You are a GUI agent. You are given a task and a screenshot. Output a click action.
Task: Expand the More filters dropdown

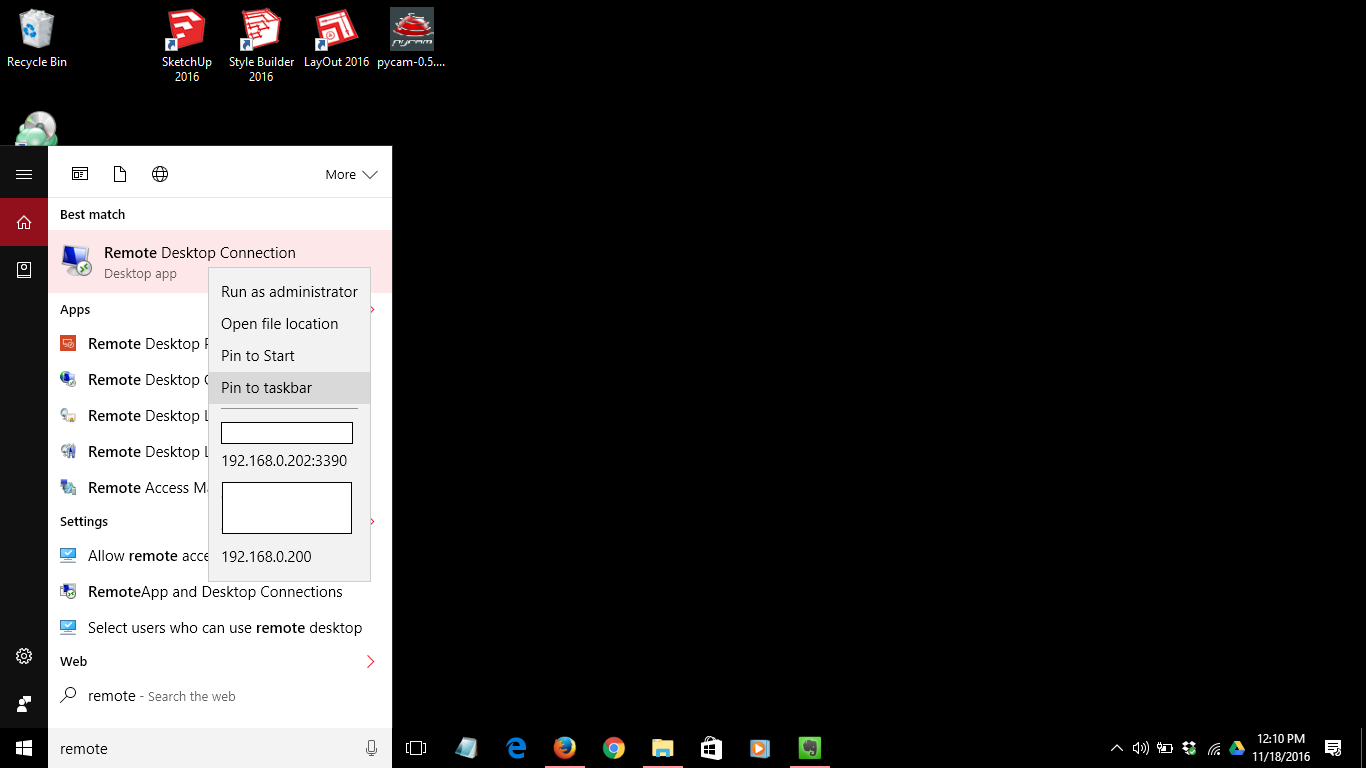(x=351, y=174)
